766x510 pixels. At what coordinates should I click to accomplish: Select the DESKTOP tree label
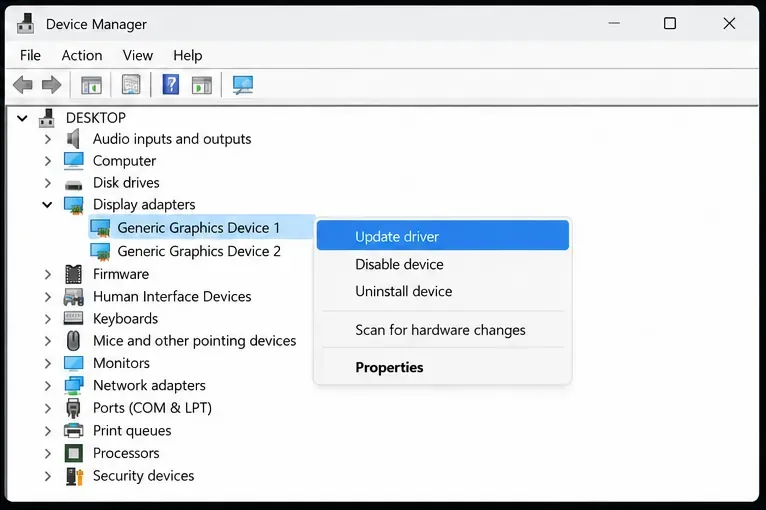click(x=96, y=118)
